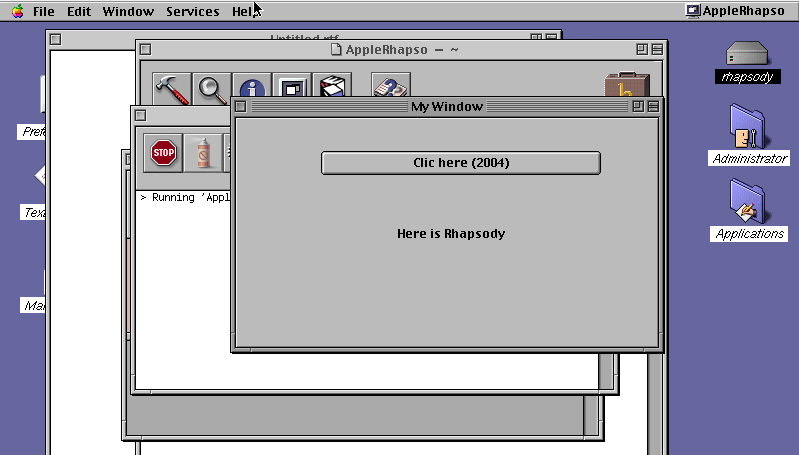This screenshot has width=799, height=455.
Task: Click the launch panel console vertical scrollbar
Action: 606,370
